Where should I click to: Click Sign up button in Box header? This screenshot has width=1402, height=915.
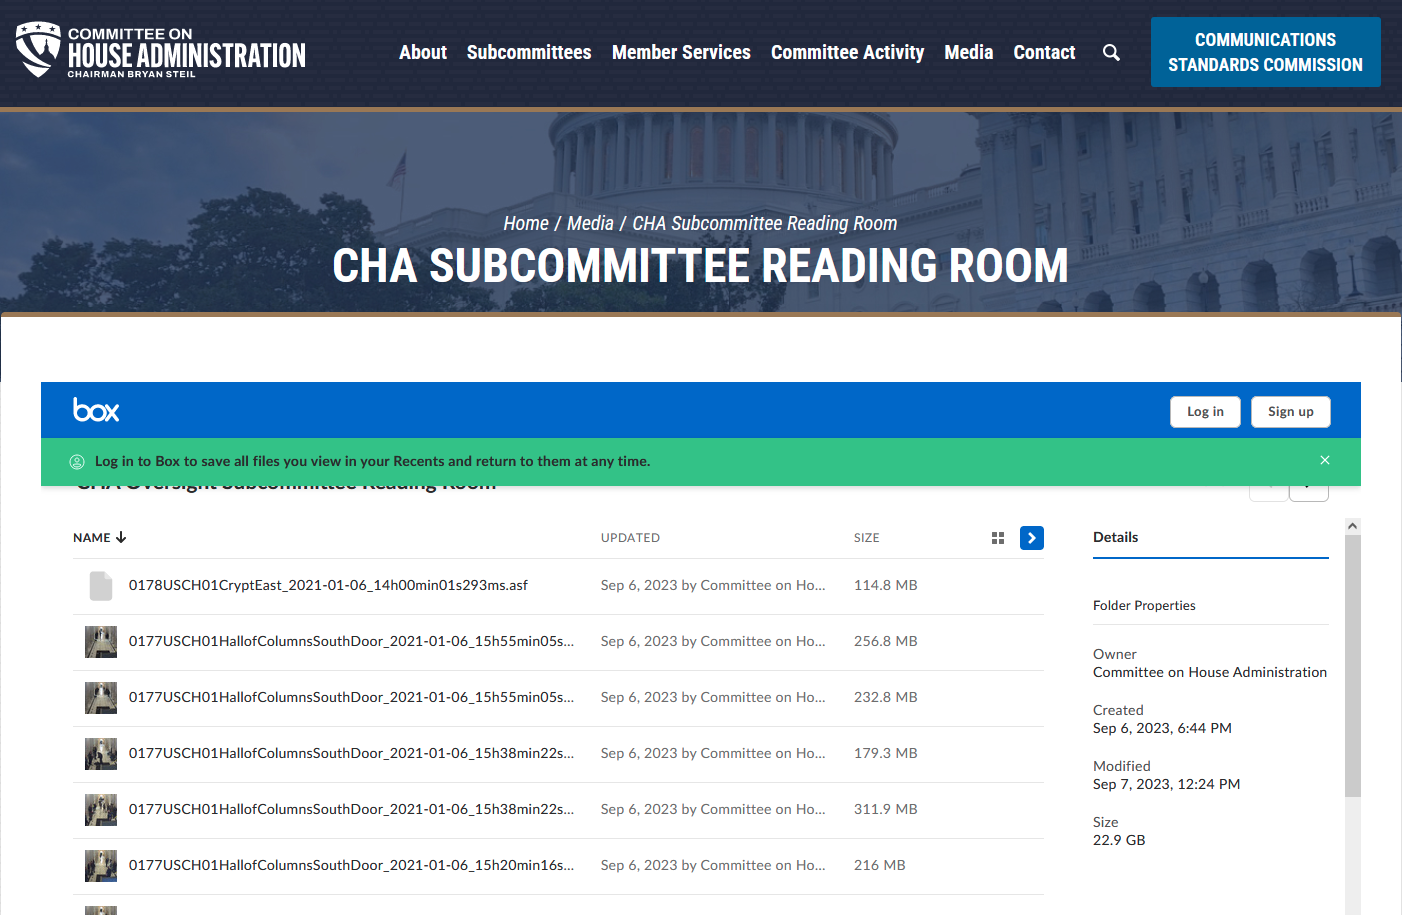tap(1291, 412)
